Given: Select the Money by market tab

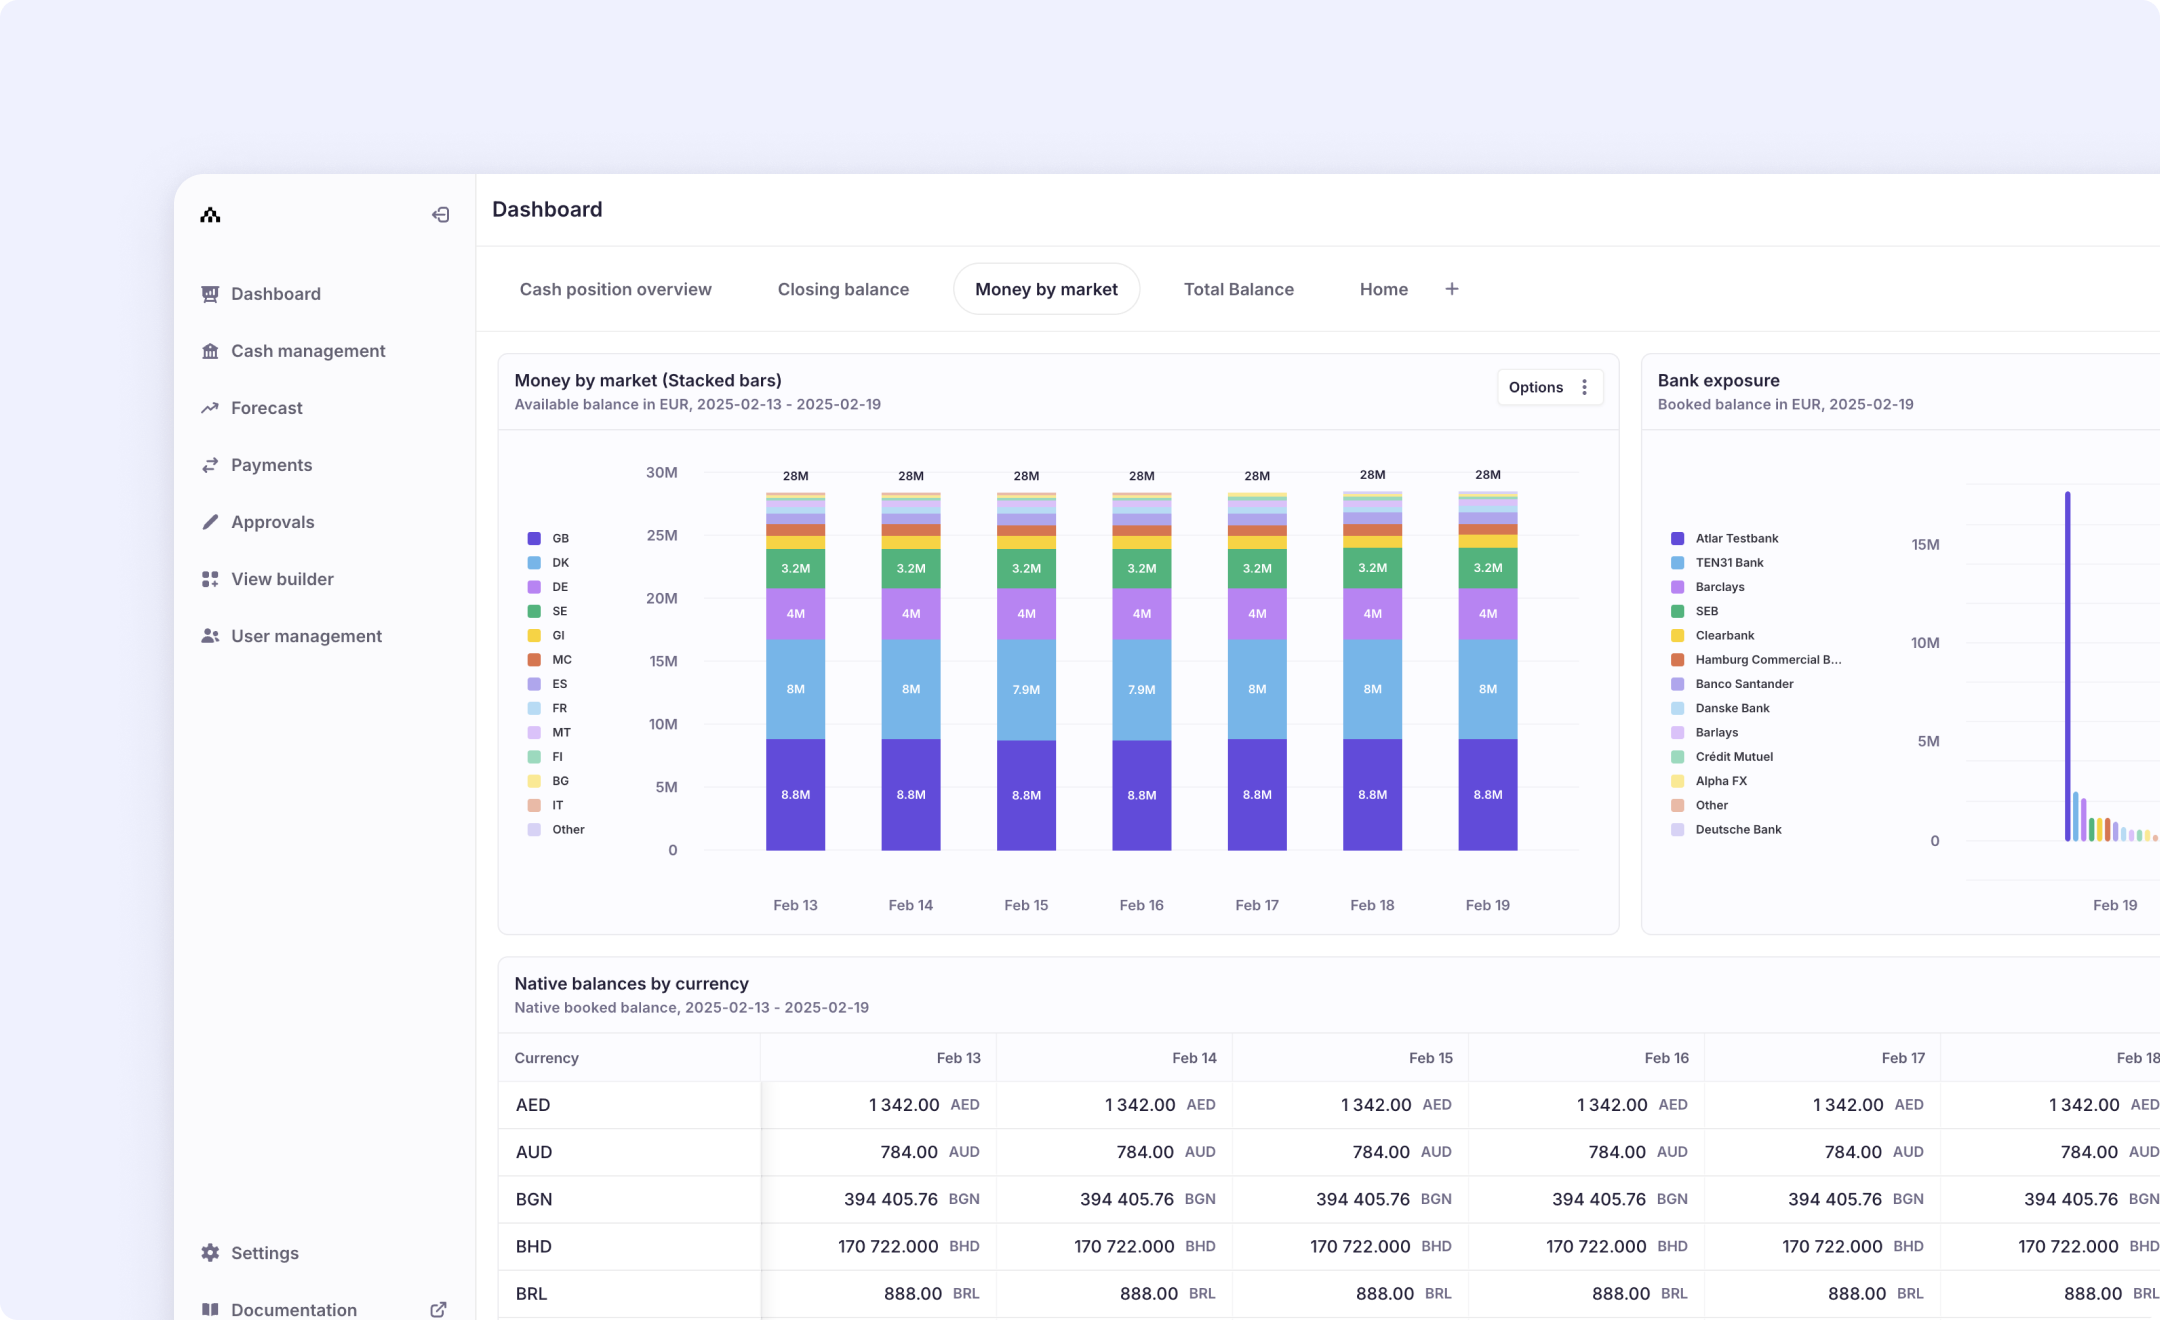Looking at the screenshot, I should click(1046, 289).
